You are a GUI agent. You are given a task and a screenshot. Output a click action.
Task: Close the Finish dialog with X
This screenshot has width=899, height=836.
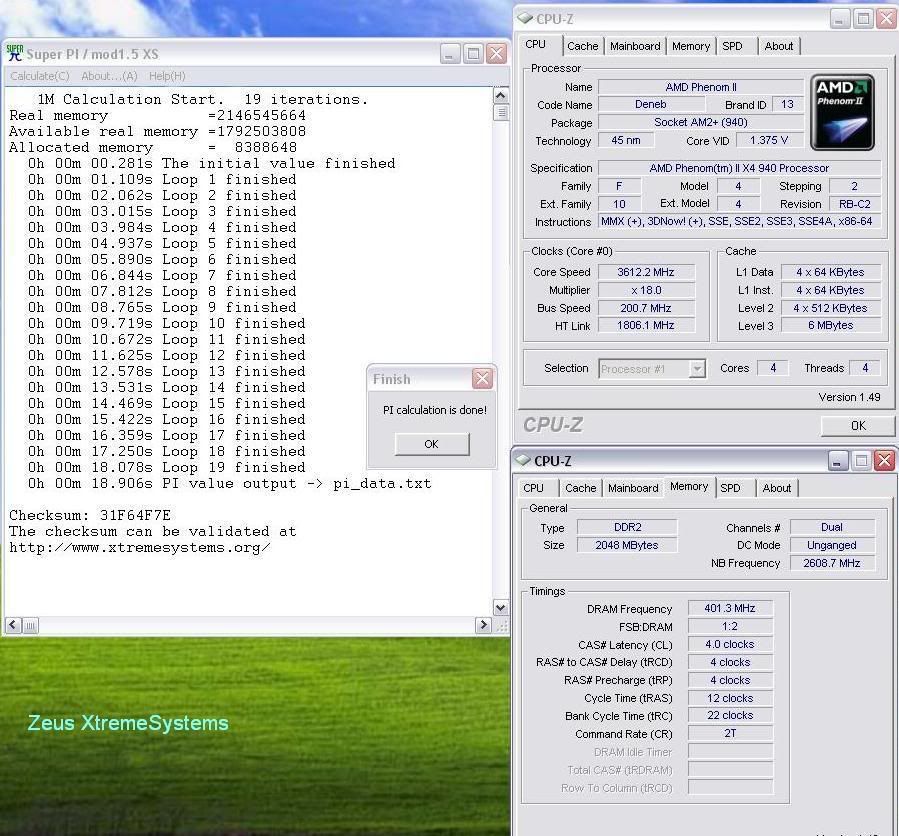click(x=482, y=378)
